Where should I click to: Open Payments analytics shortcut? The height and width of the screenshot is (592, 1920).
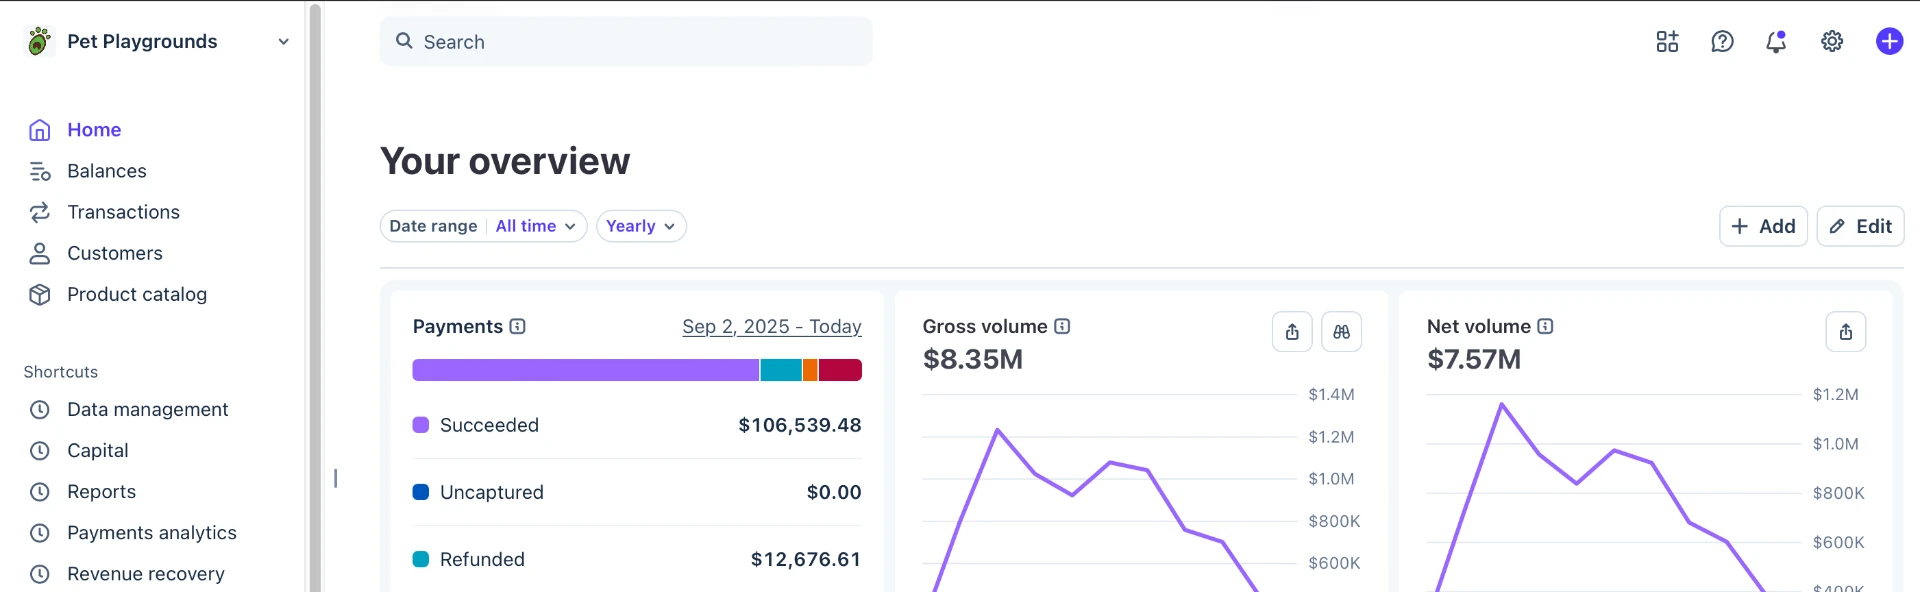pos(152,532)
